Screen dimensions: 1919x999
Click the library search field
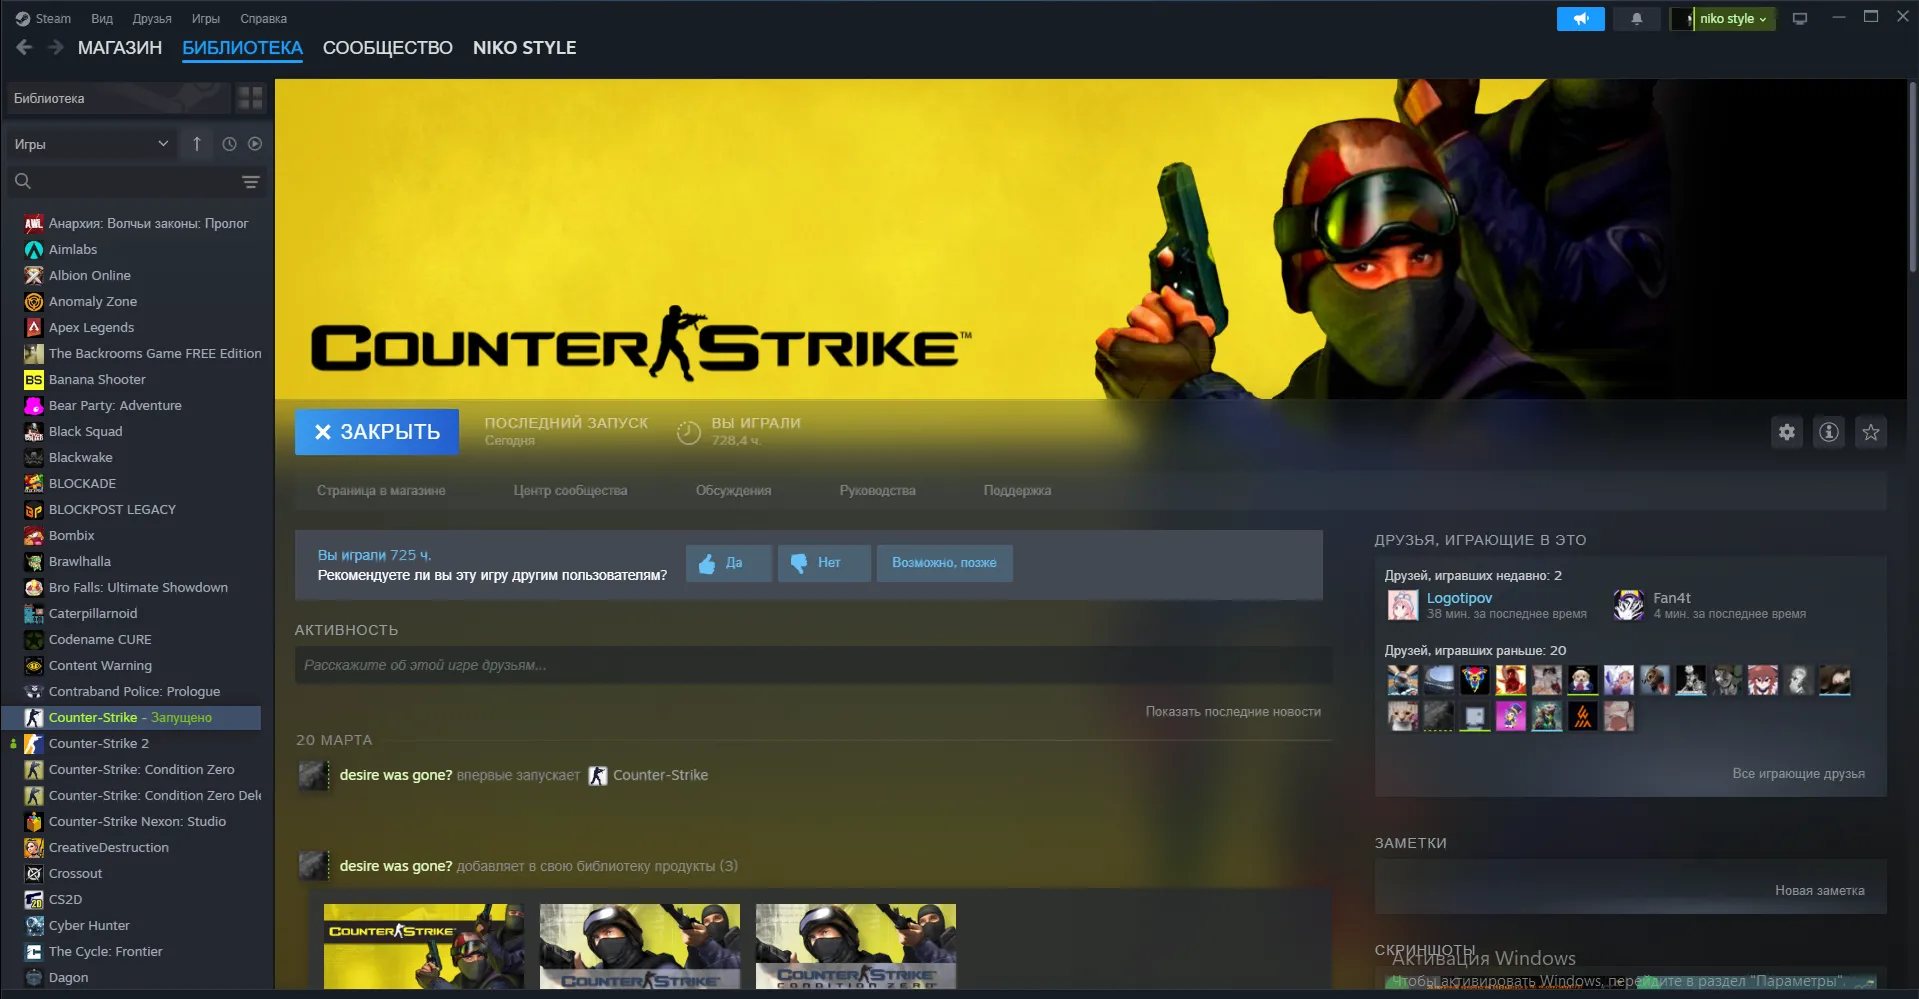125,182
